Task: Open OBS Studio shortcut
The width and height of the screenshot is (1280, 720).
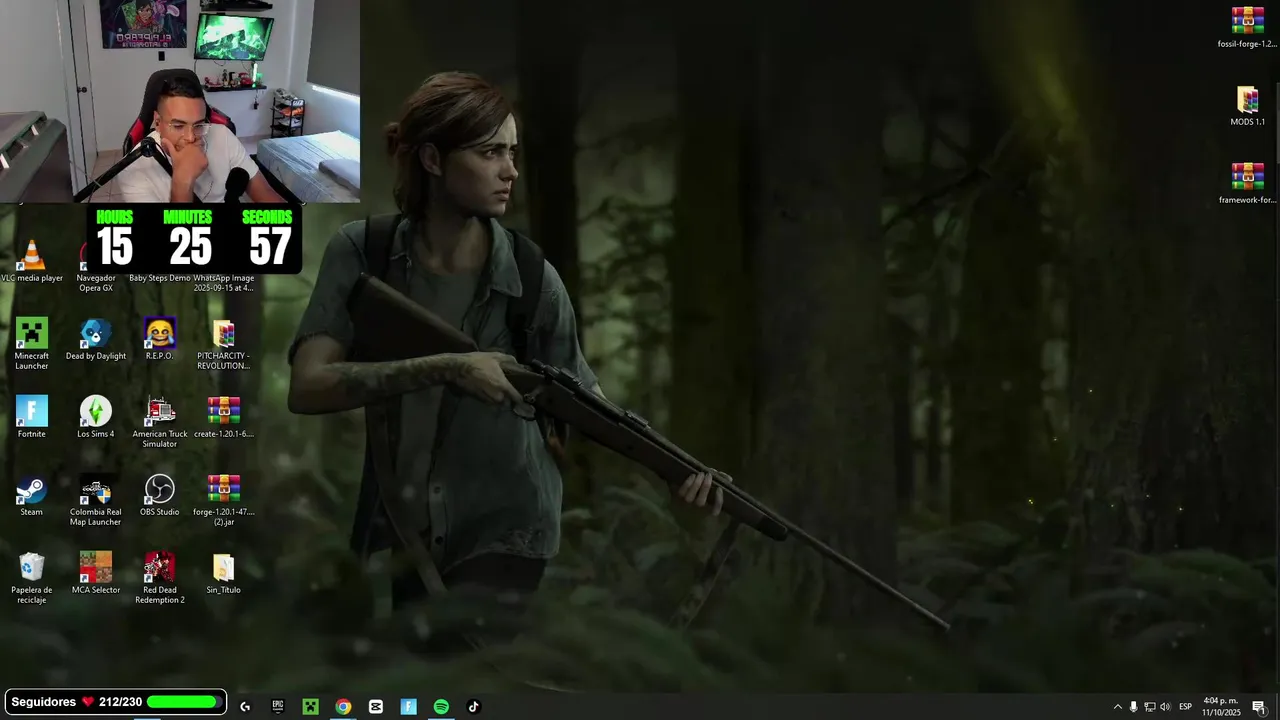Action: click(x=160, y=496)
